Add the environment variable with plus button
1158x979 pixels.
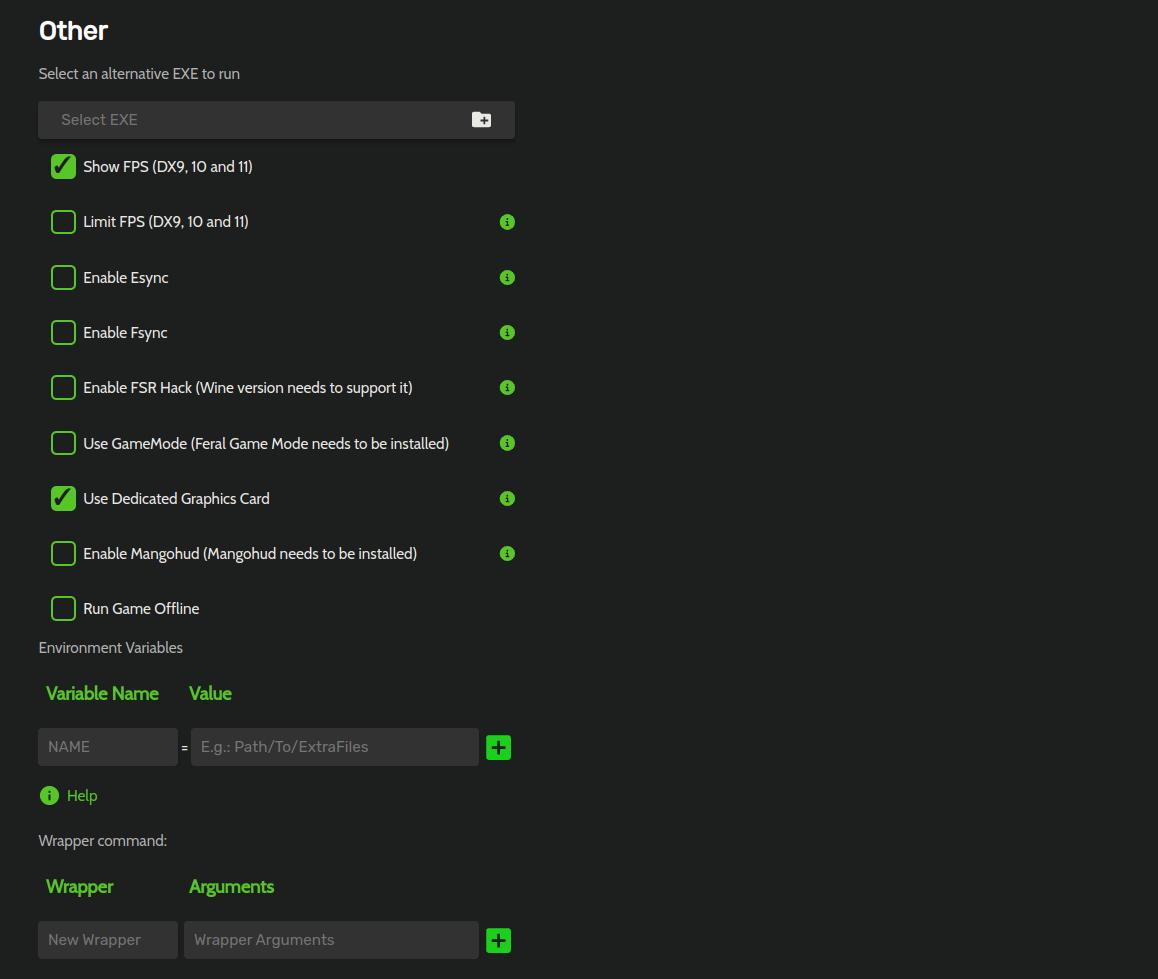click(x=498, y=747)
